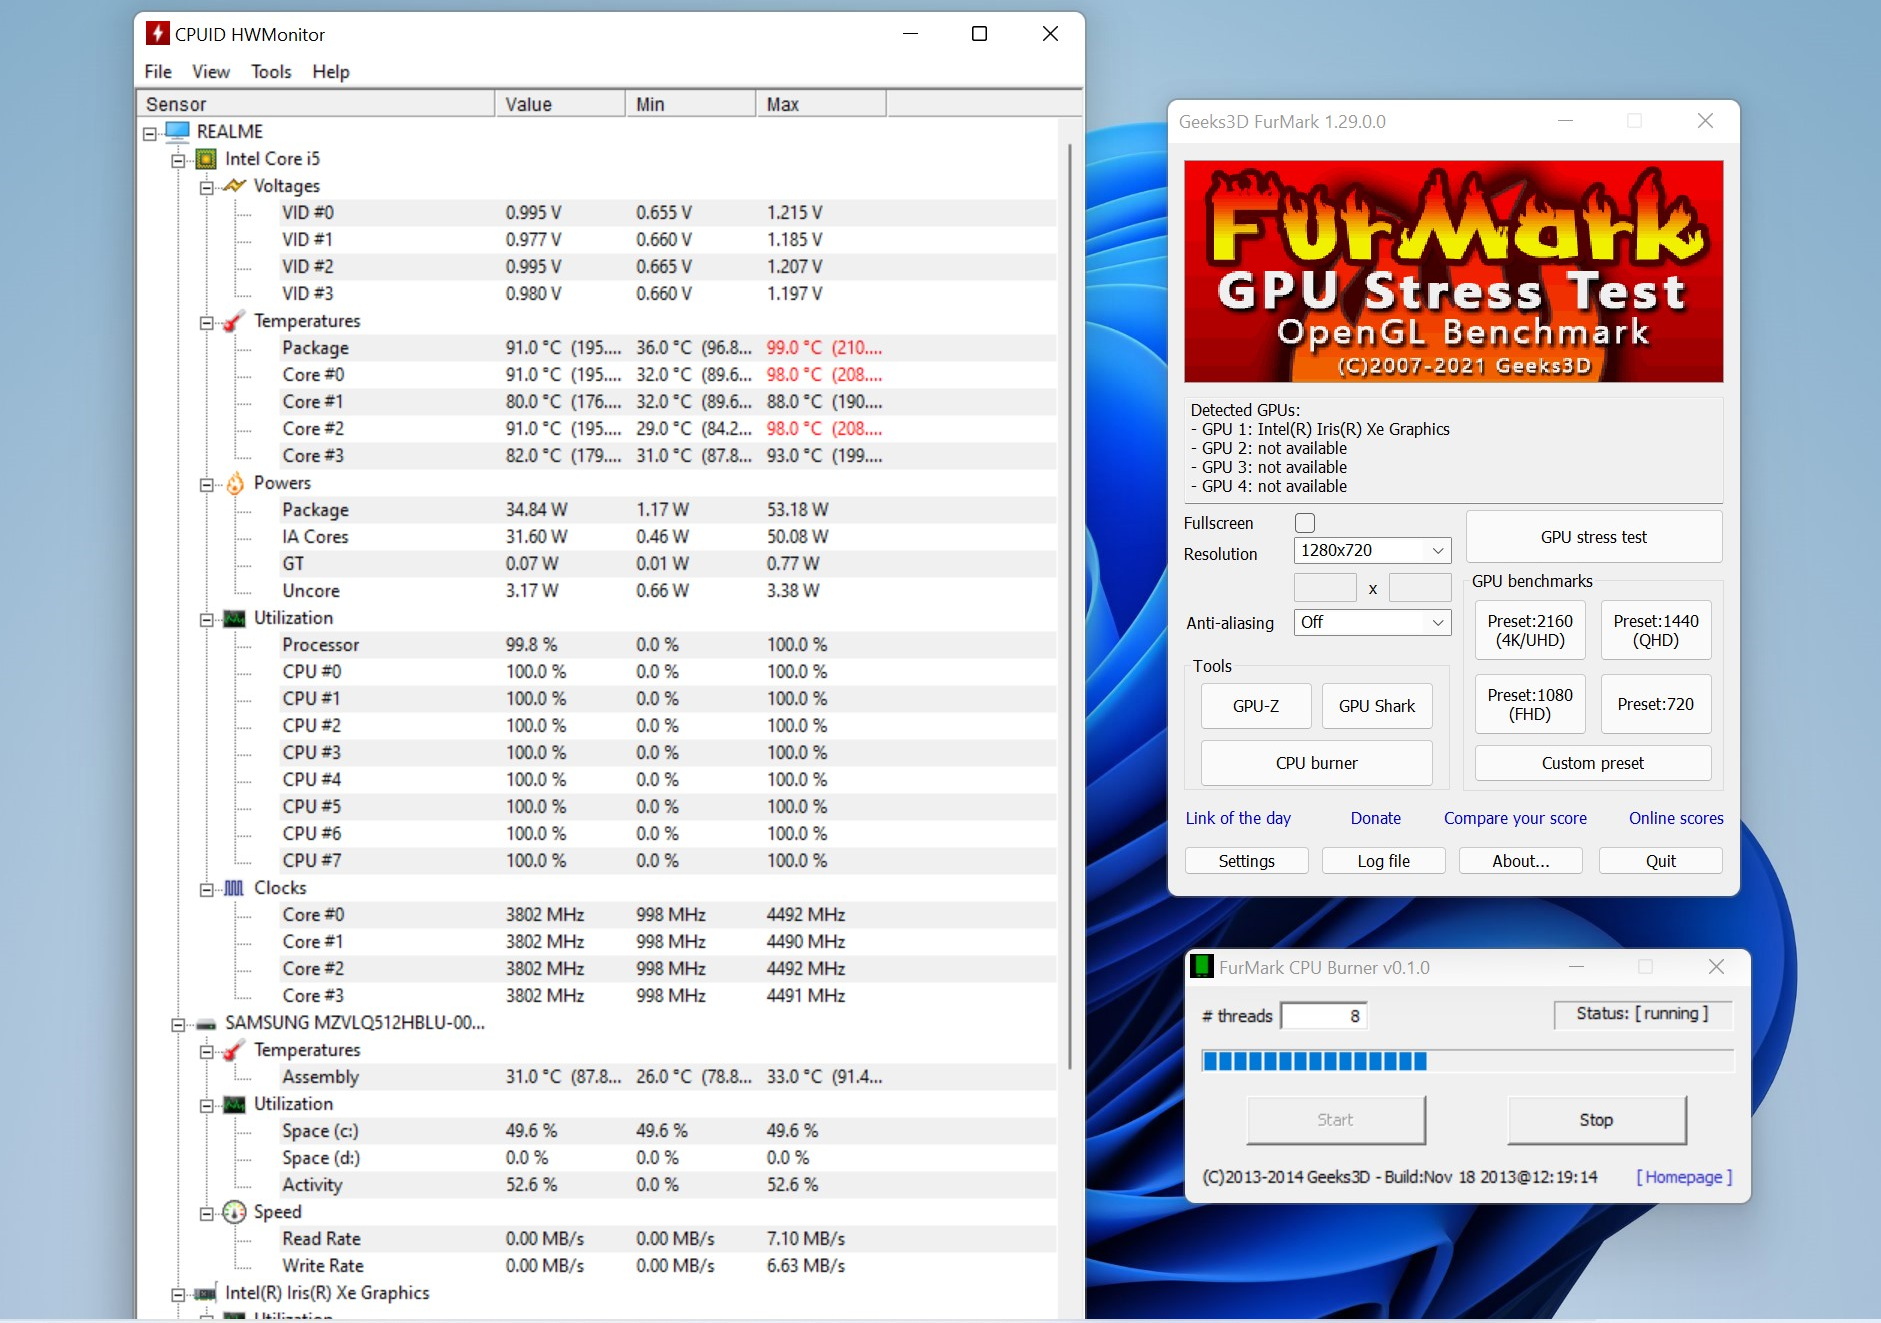Click the SSD Temperatures thermometer icon
The width and height of the screenshot is (1881, 1323).
point(234,1050)
